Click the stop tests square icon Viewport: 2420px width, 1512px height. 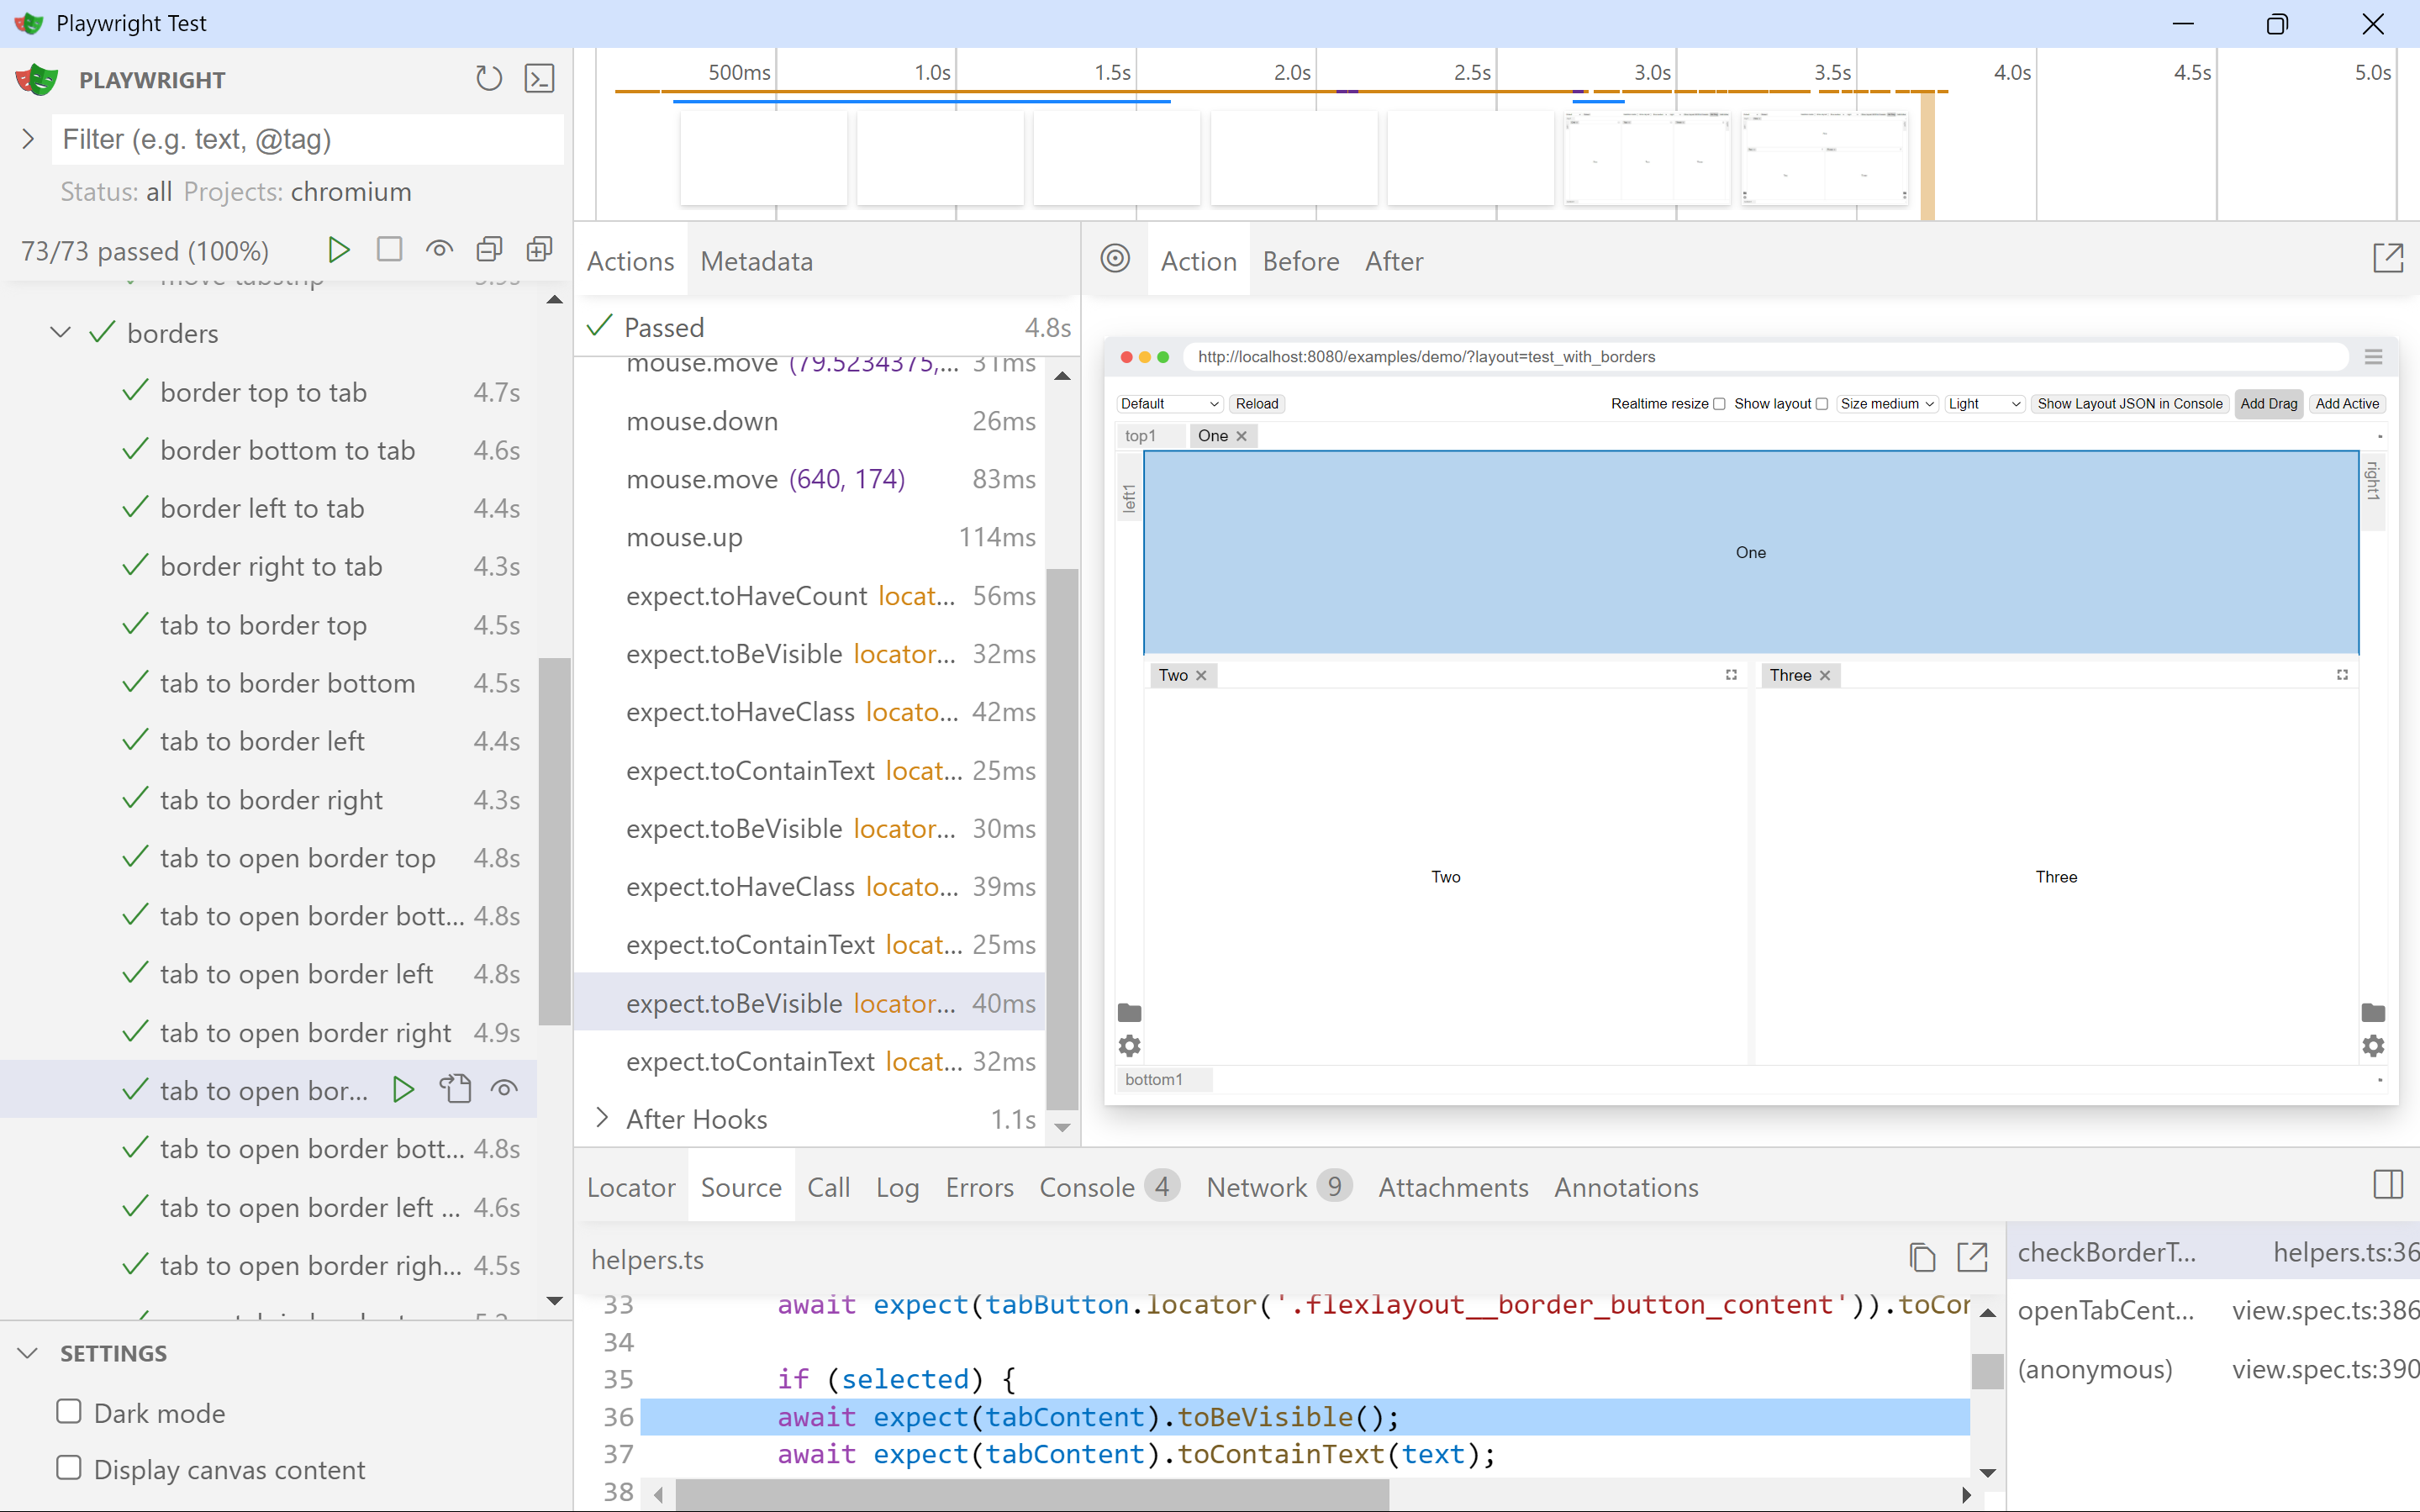point(389,250)
